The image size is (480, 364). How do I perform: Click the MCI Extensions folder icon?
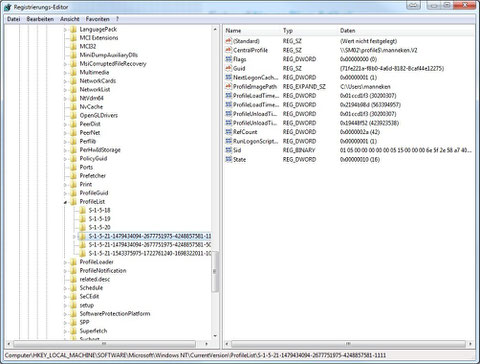(x=73, y=38)
